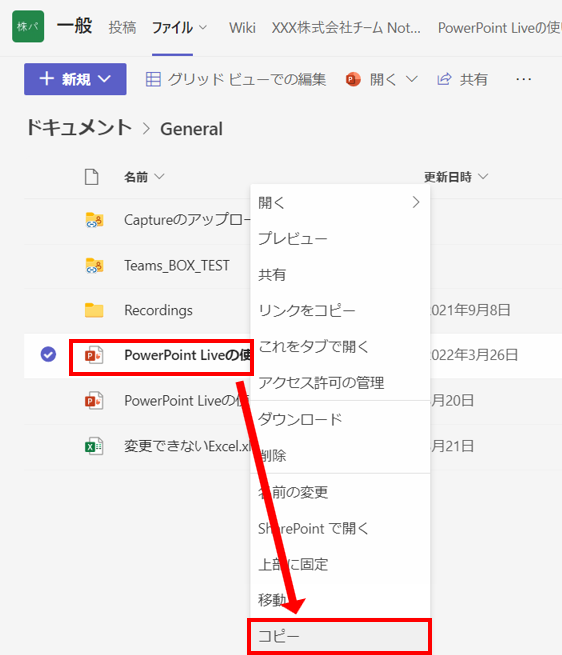Expand the 開く toolbar dropdown chevron

click(412, 79)
